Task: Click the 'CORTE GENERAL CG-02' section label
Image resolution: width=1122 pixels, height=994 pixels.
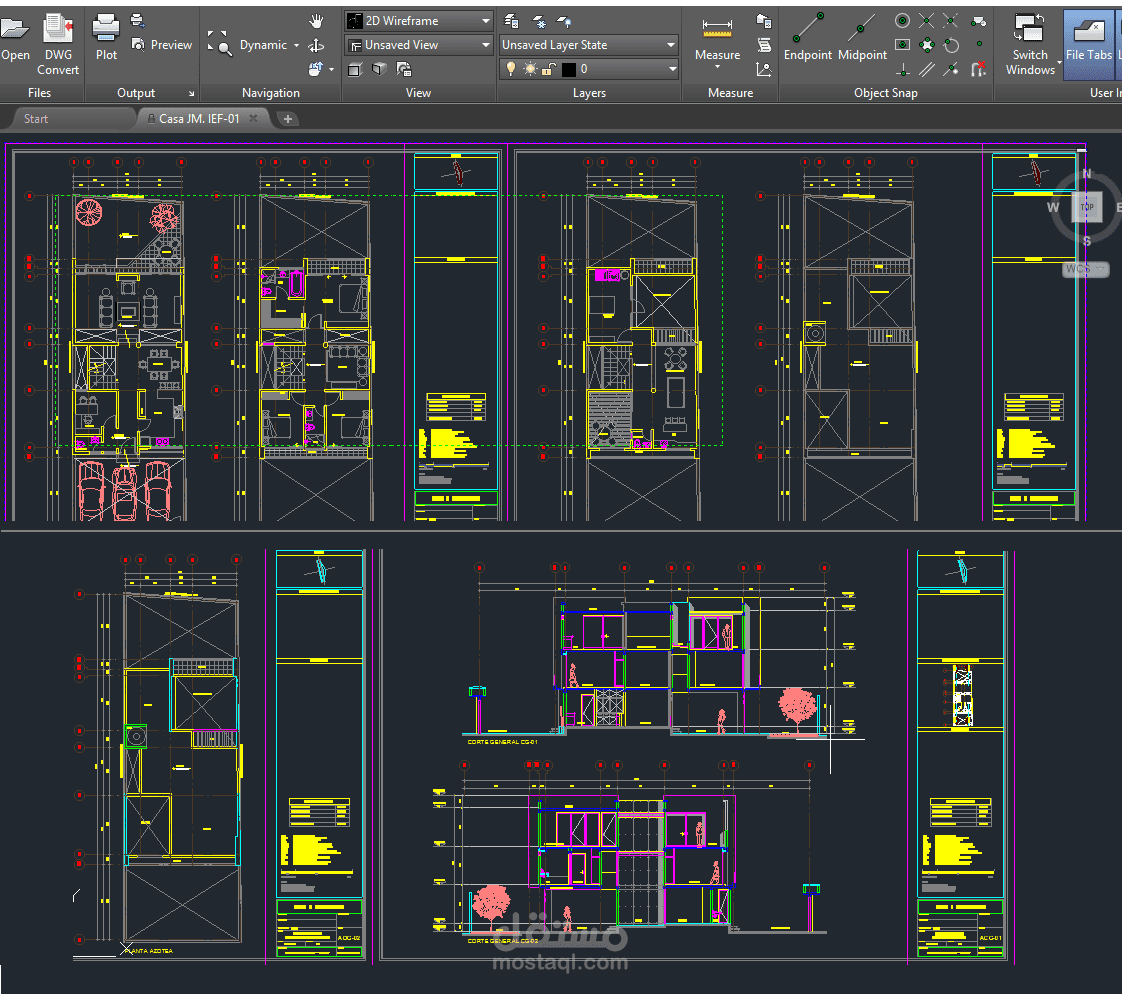Action: 502,941
